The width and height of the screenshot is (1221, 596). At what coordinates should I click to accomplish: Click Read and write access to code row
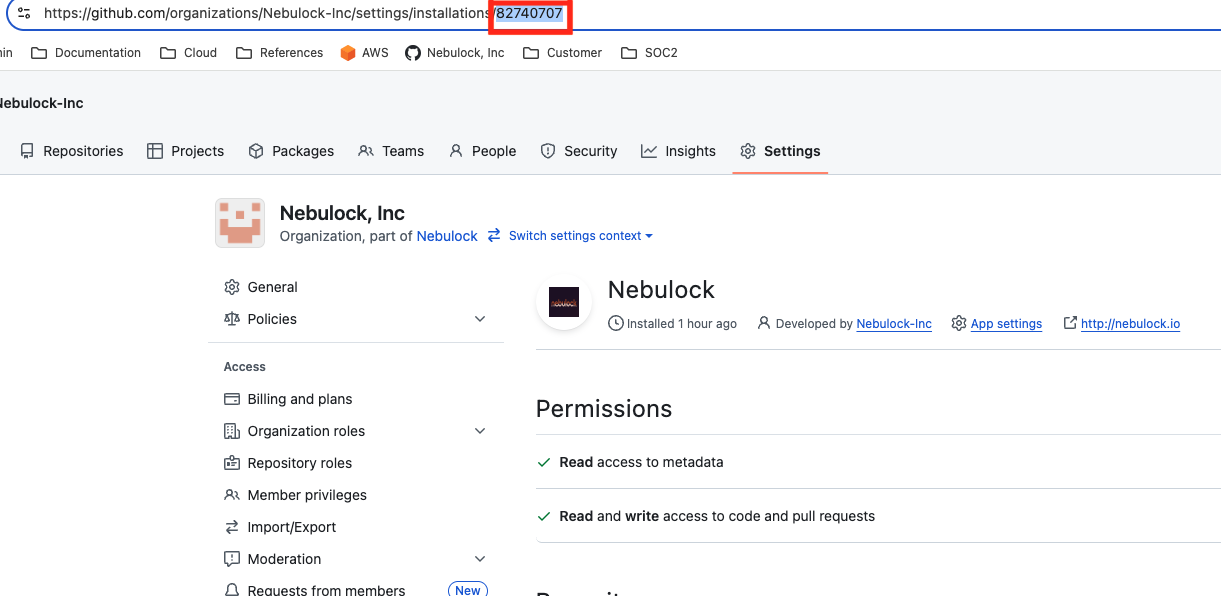click(717, 516)
